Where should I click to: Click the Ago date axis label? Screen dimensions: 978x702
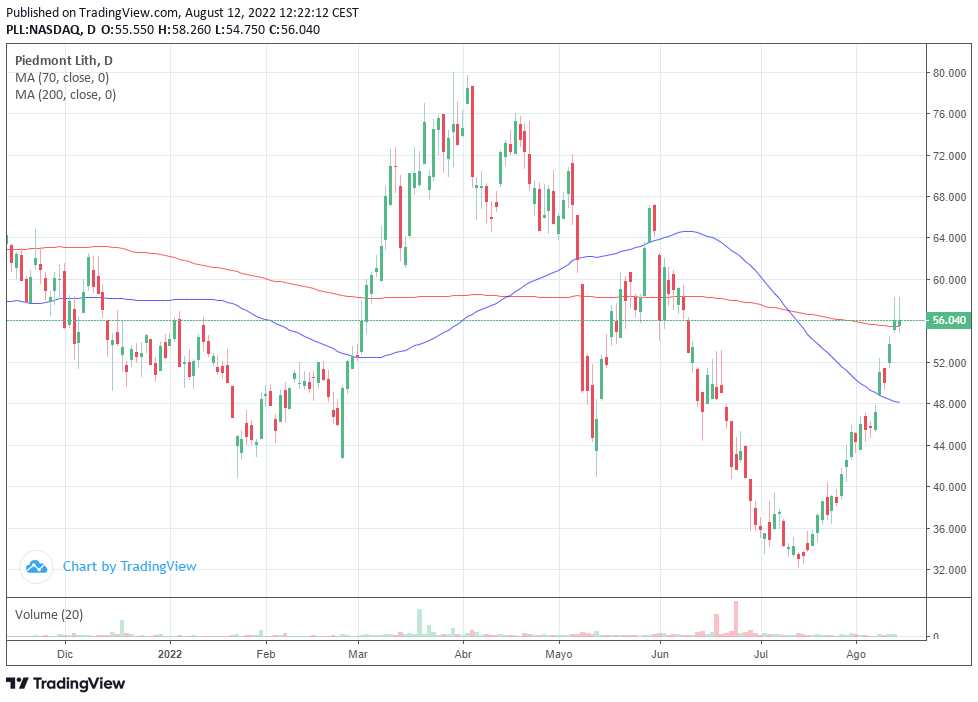click(x=856, y=654)
